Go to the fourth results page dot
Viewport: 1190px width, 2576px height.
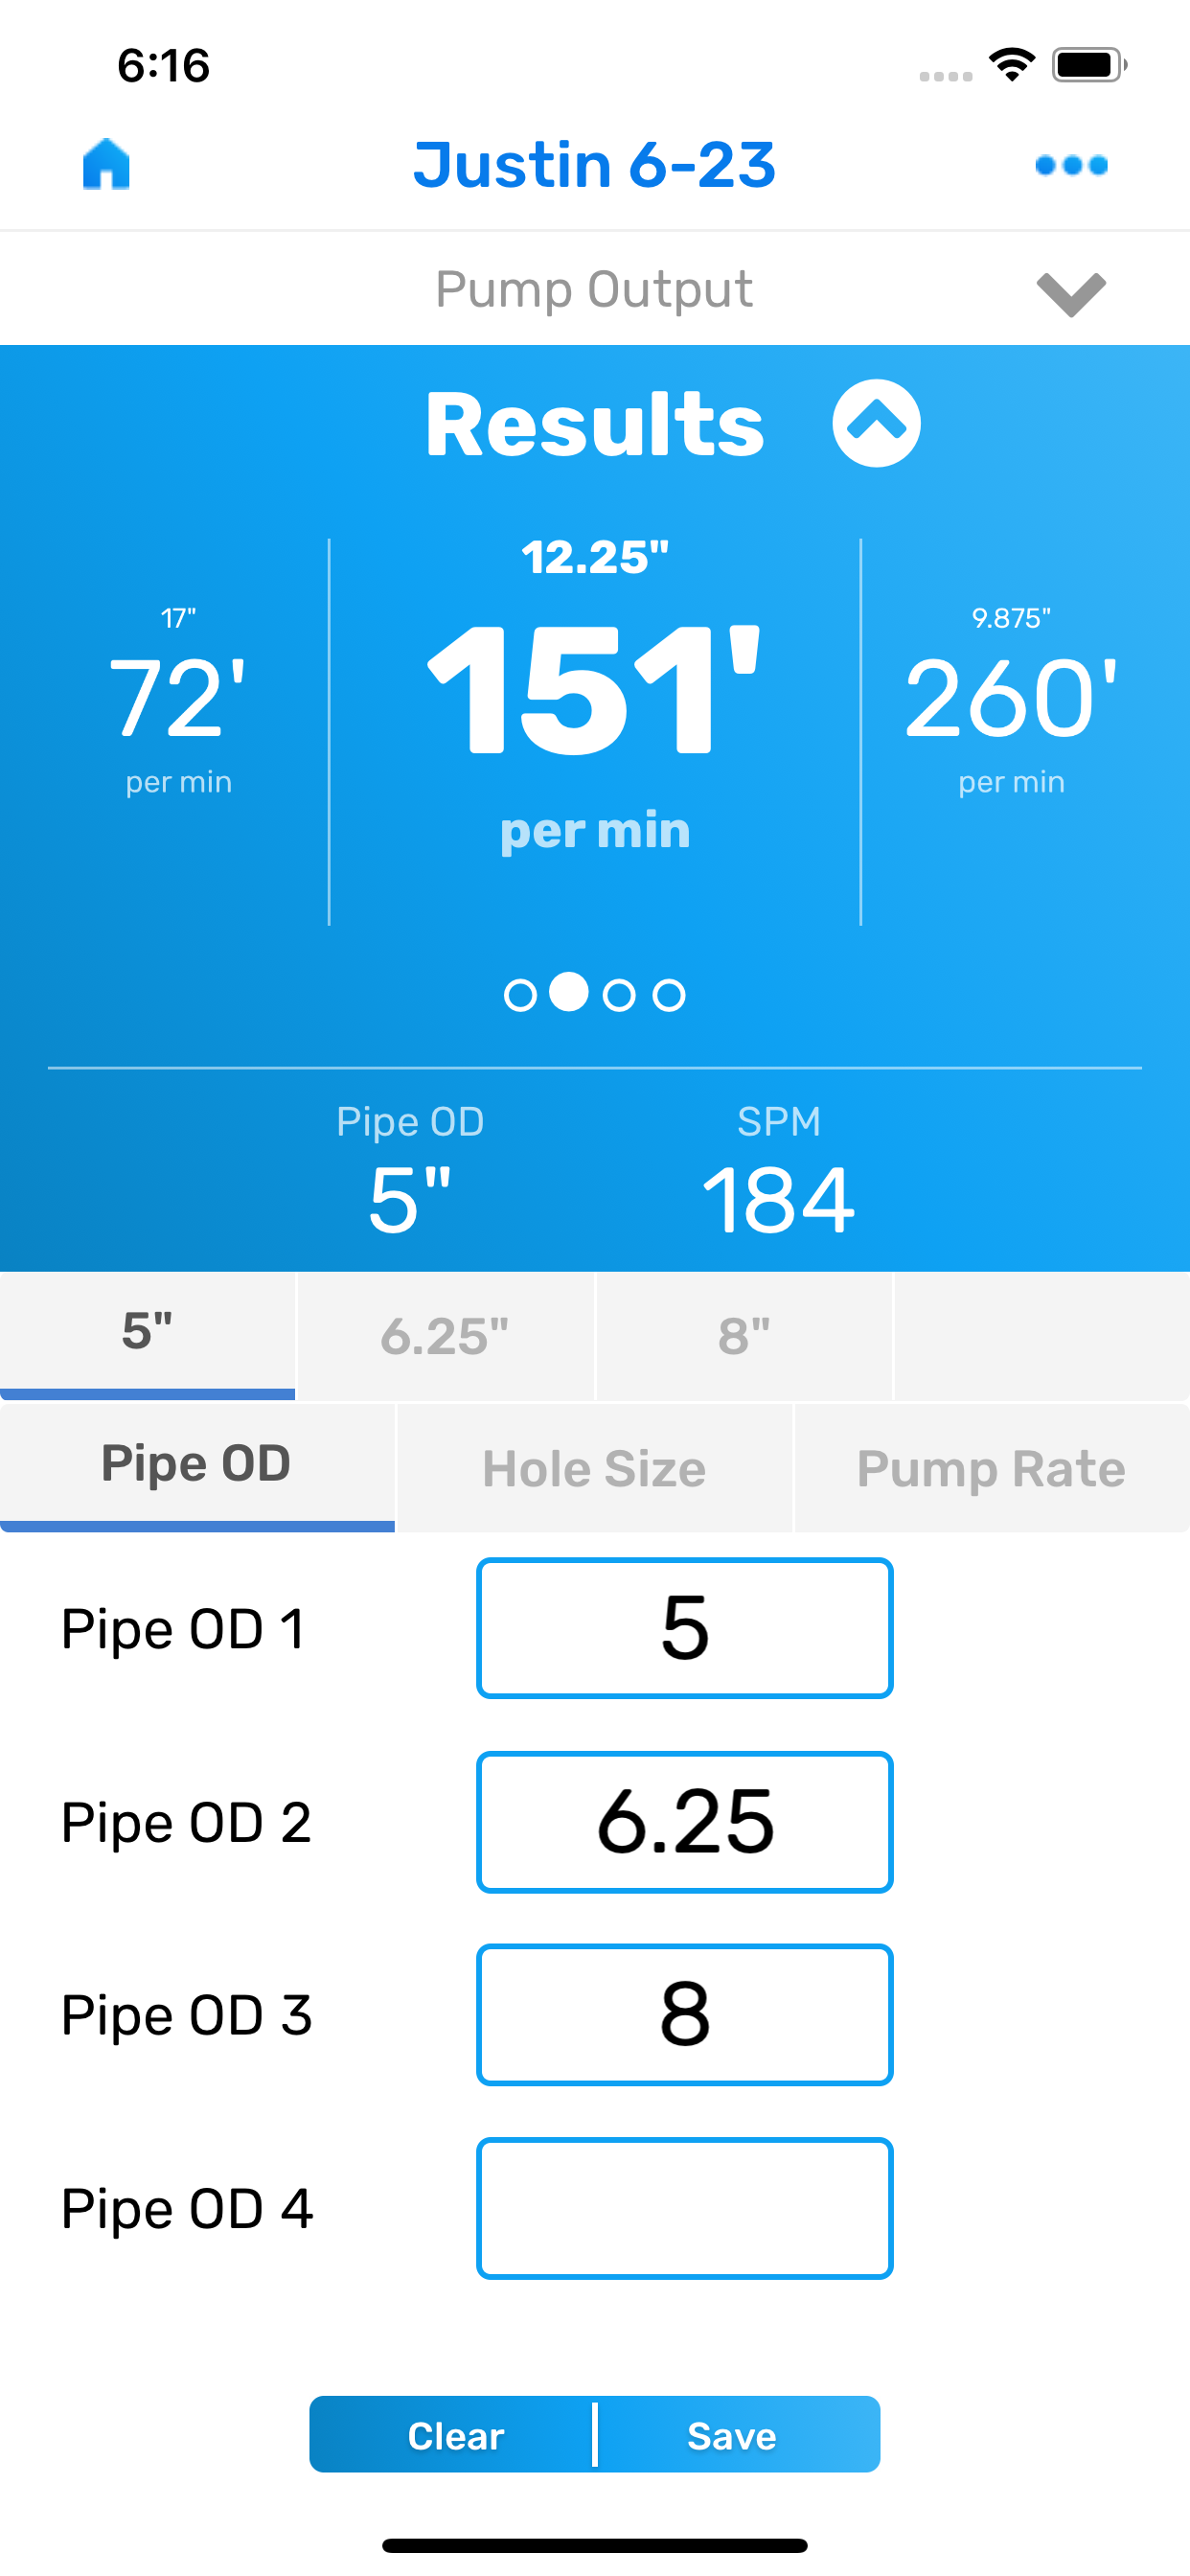pyautogui.click(x=669, y=995)
